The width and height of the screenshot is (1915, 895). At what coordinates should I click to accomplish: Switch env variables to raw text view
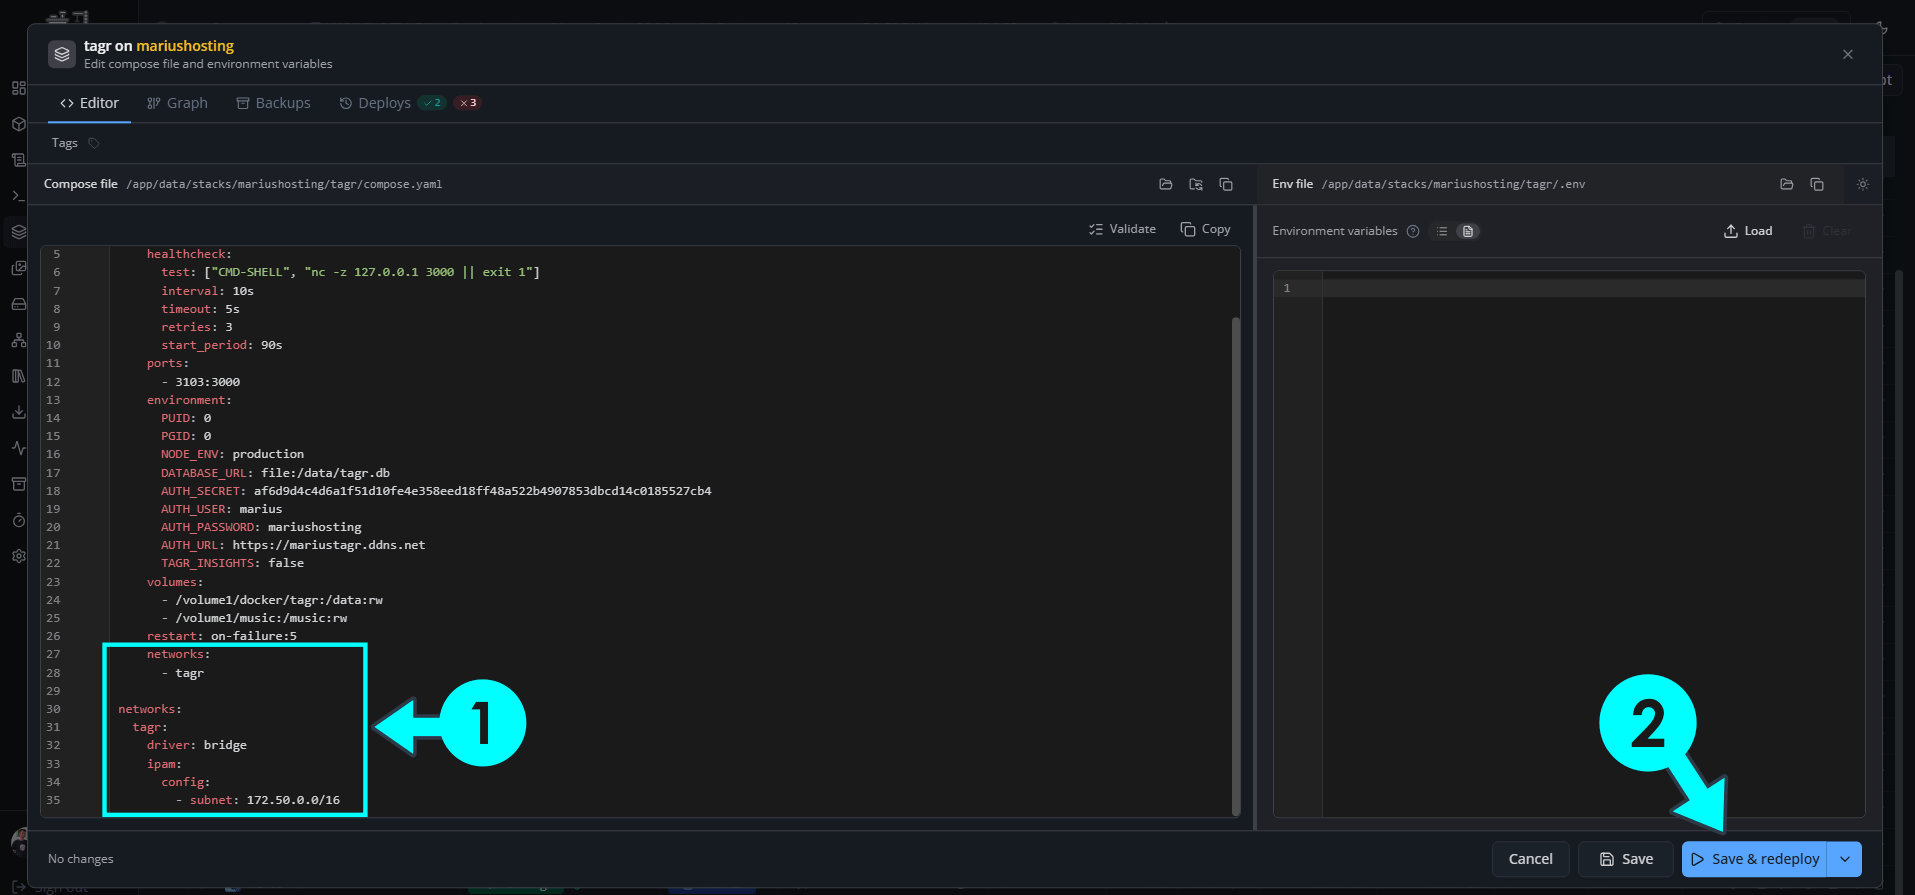point(1468,231)
